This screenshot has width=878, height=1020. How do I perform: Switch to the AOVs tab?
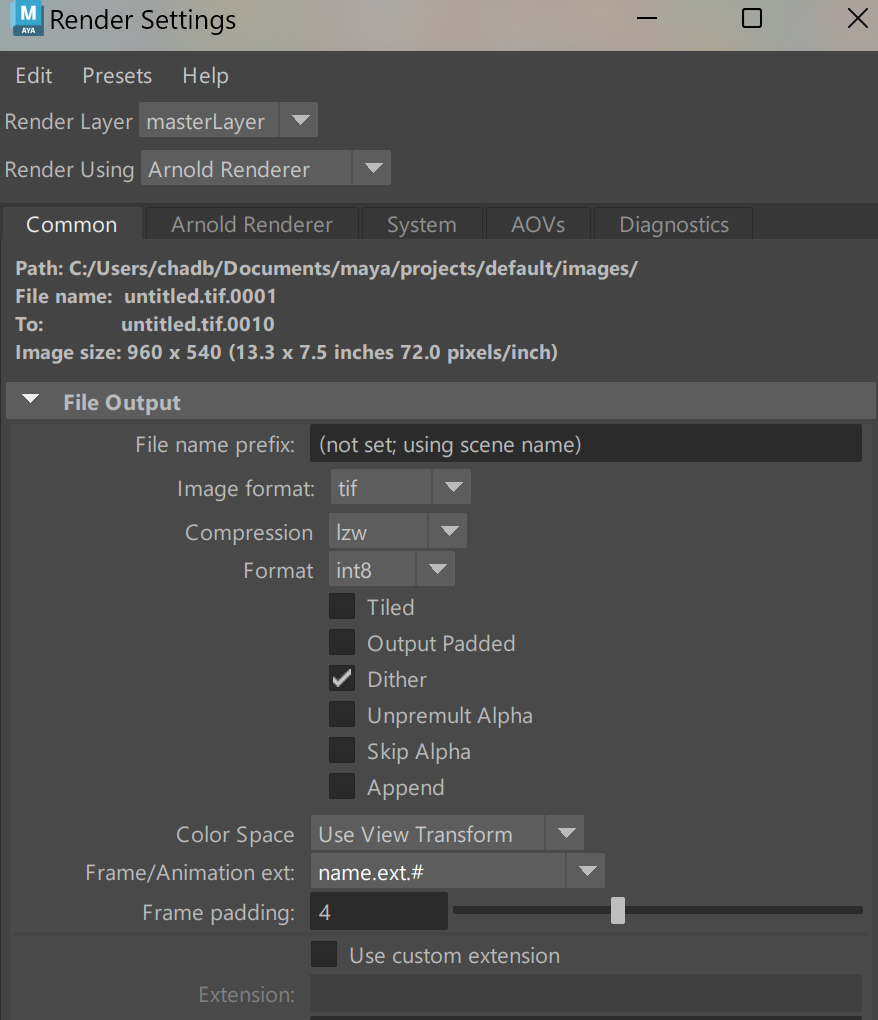click(x=537, y=225)
